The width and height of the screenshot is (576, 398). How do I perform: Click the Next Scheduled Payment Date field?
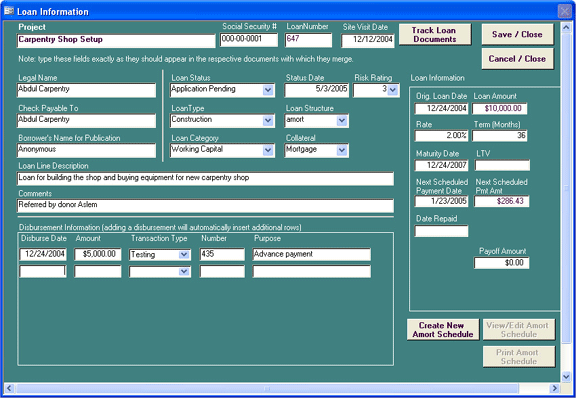click(x=441, y=201)
